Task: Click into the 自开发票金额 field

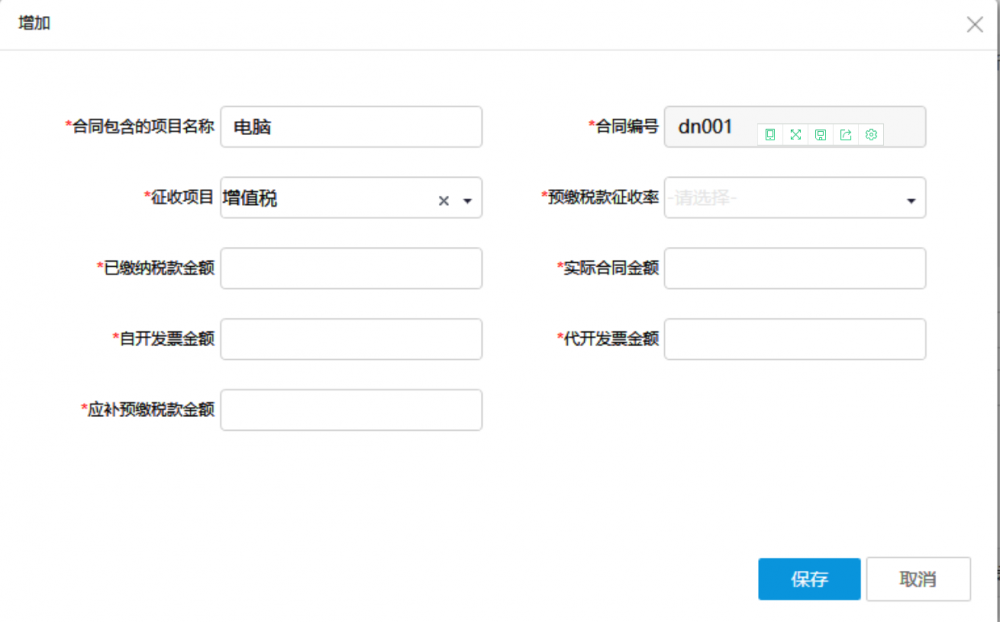Action: [x=351, y=339]
